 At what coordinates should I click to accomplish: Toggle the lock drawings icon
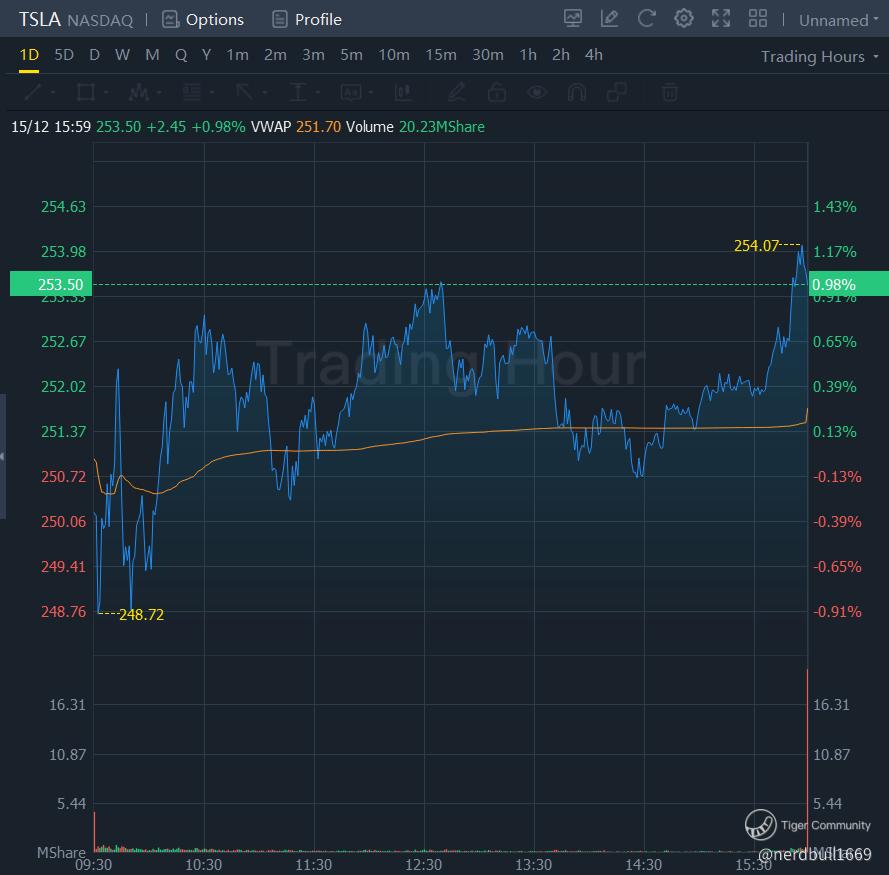click(497, 93)
